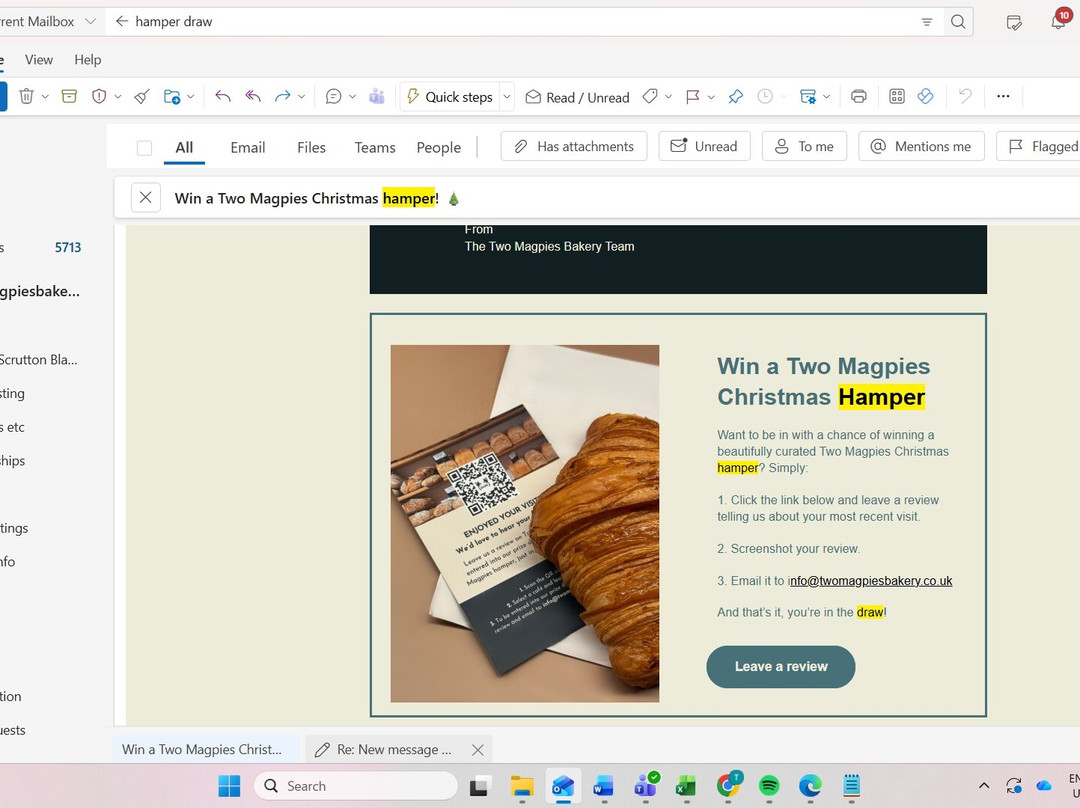Close the Re: New message draft tab
The height and width of the screenshot is (808, 1080).
pyautogui.click(x=477, y=750)
